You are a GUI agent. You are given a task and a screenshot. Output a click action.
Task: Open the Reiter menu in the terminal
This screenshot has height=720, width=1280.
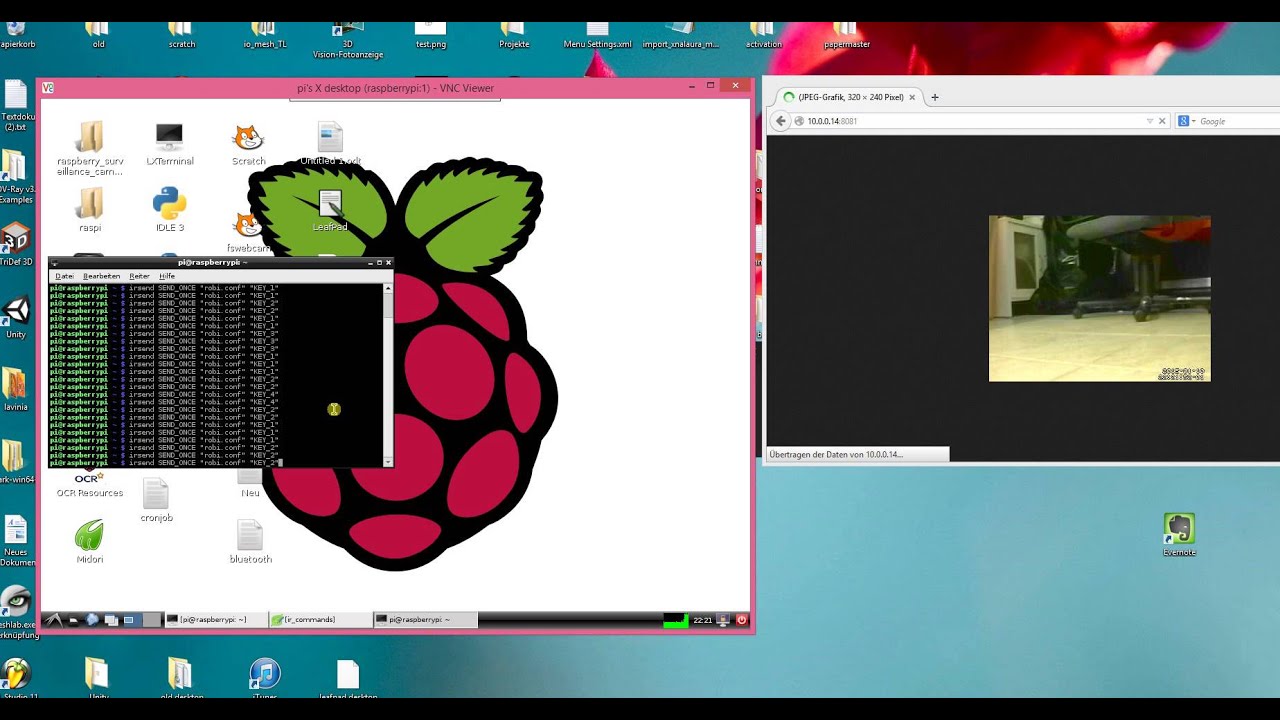click(139, 276)
